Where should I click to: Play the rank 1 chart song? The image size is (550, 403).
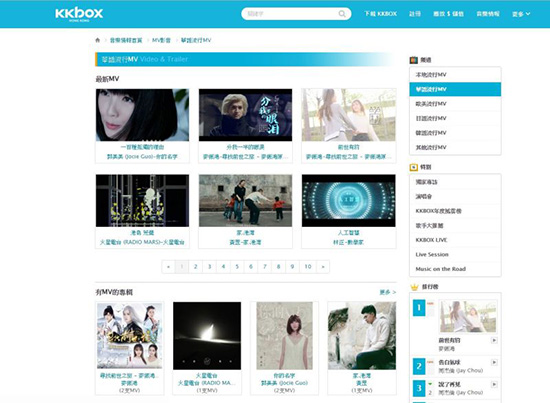[x=494, y=340]
